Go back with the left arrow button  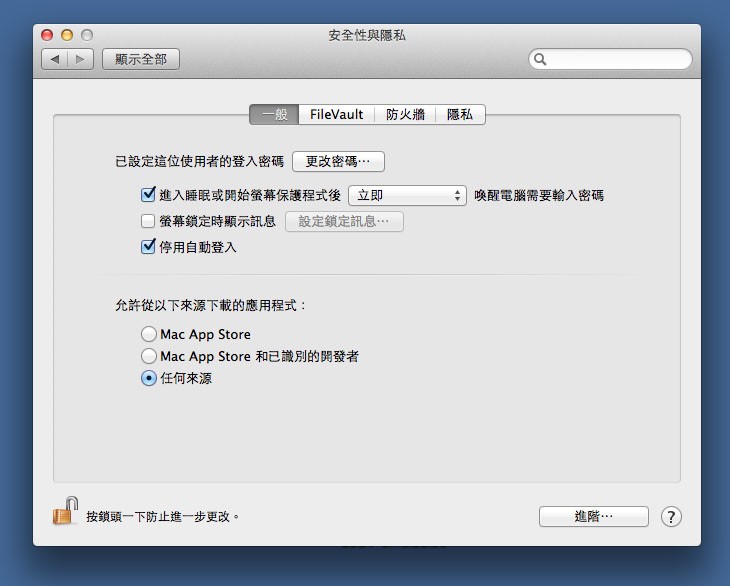click(55, 59)
